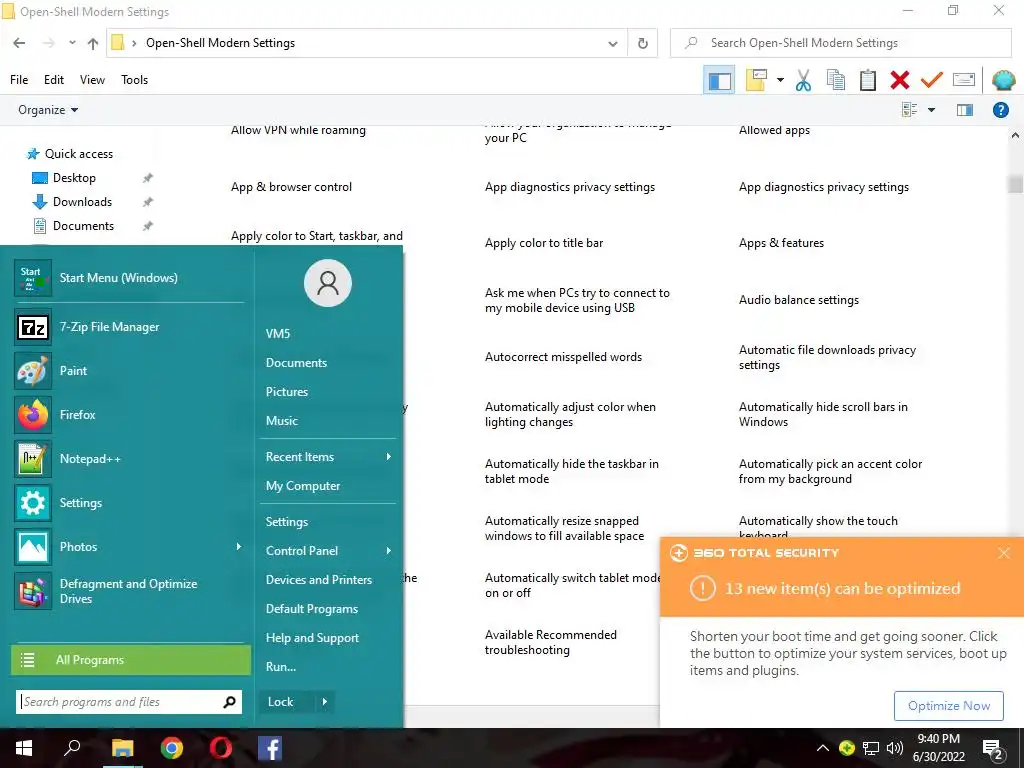Open Start Menu (Windows) entry

coord(129,278)
